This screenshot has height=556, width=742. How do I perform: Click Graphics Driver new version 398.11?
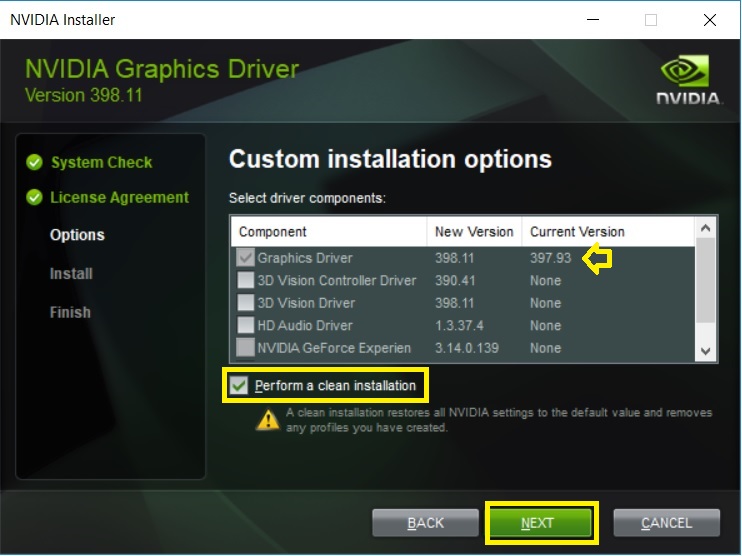(x=454, y=258)
